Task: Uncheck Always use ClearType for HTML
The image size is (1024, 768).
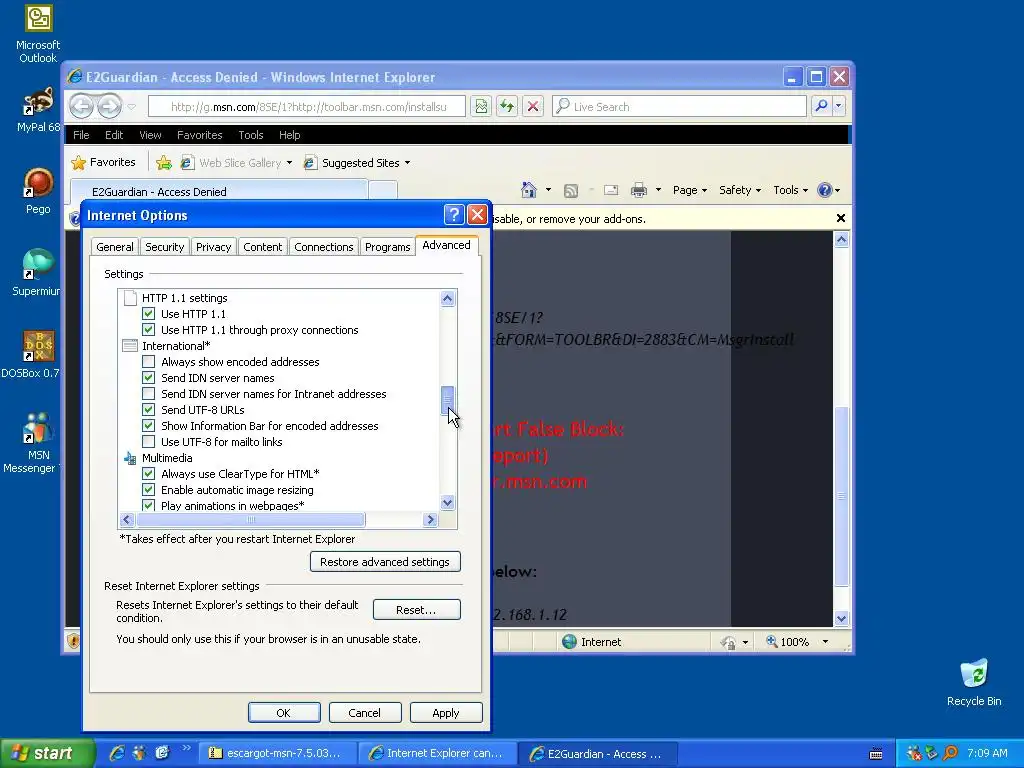Action: [x=148, y=473]
